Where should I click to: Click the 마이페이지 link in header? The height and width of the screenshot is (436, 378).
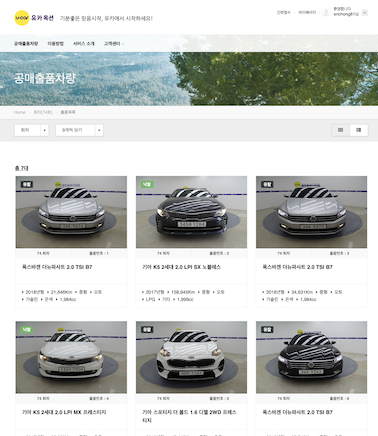[307, 13]
